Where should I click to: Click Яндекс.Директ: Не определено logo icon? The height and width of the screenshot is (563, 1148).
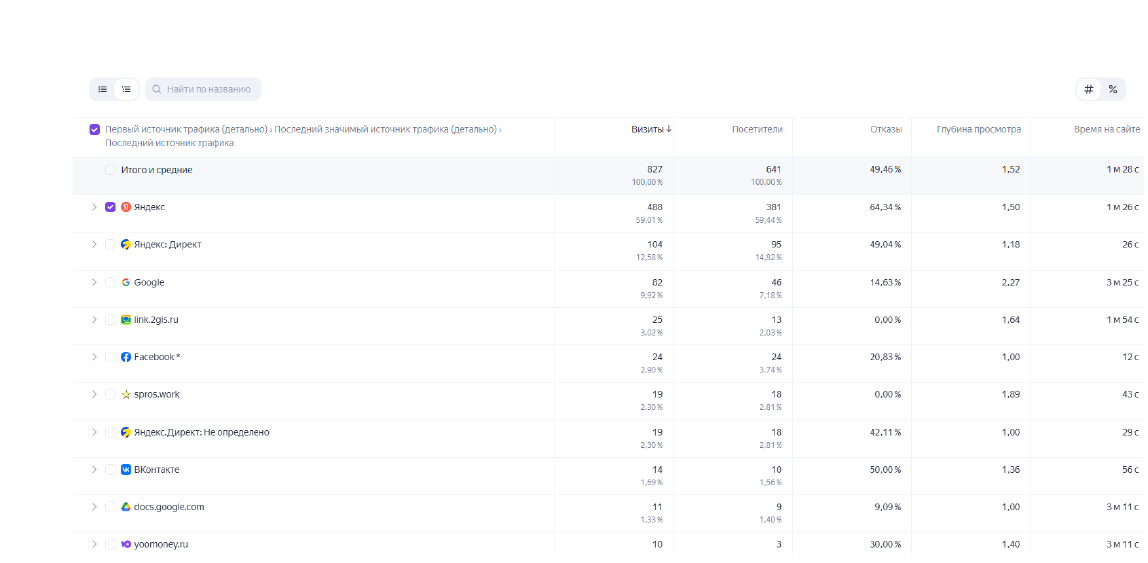coord(126,433)
